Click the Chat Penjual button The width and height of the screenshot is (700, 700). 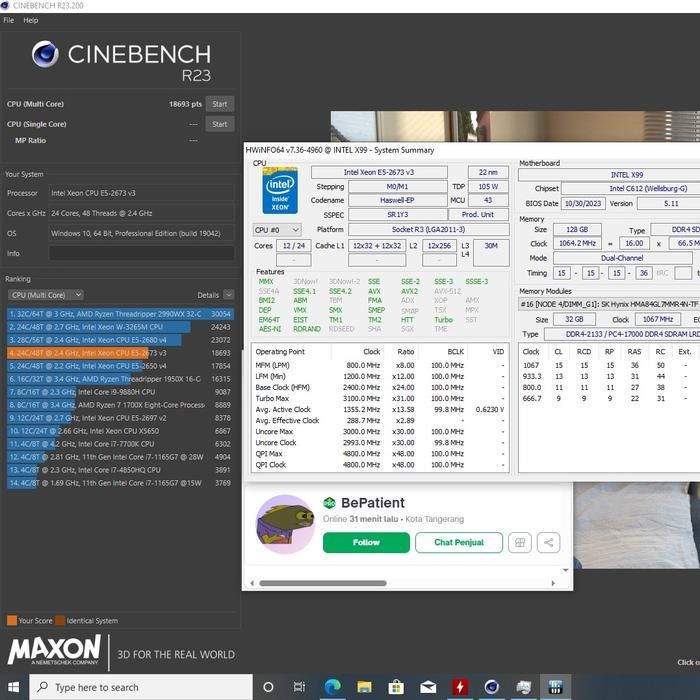(458, 542)
